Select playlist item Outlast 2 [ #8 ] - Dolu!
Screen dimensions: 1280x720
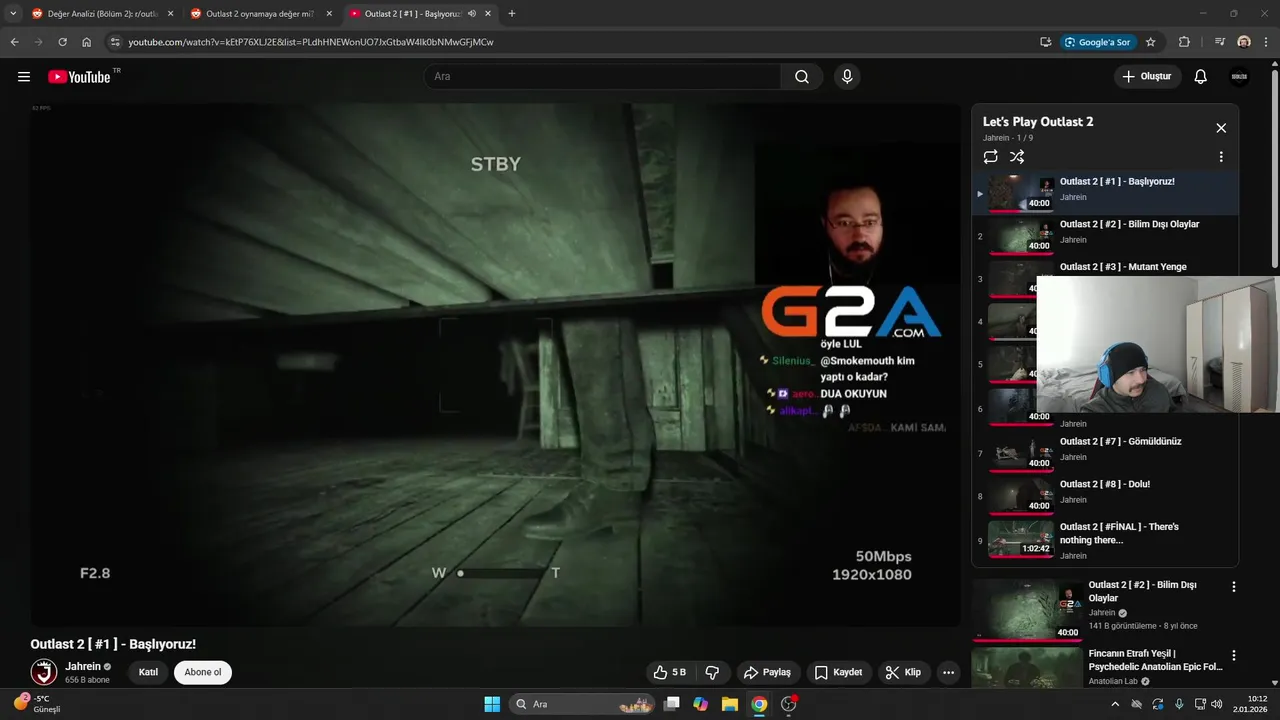tap(1105, 496)
